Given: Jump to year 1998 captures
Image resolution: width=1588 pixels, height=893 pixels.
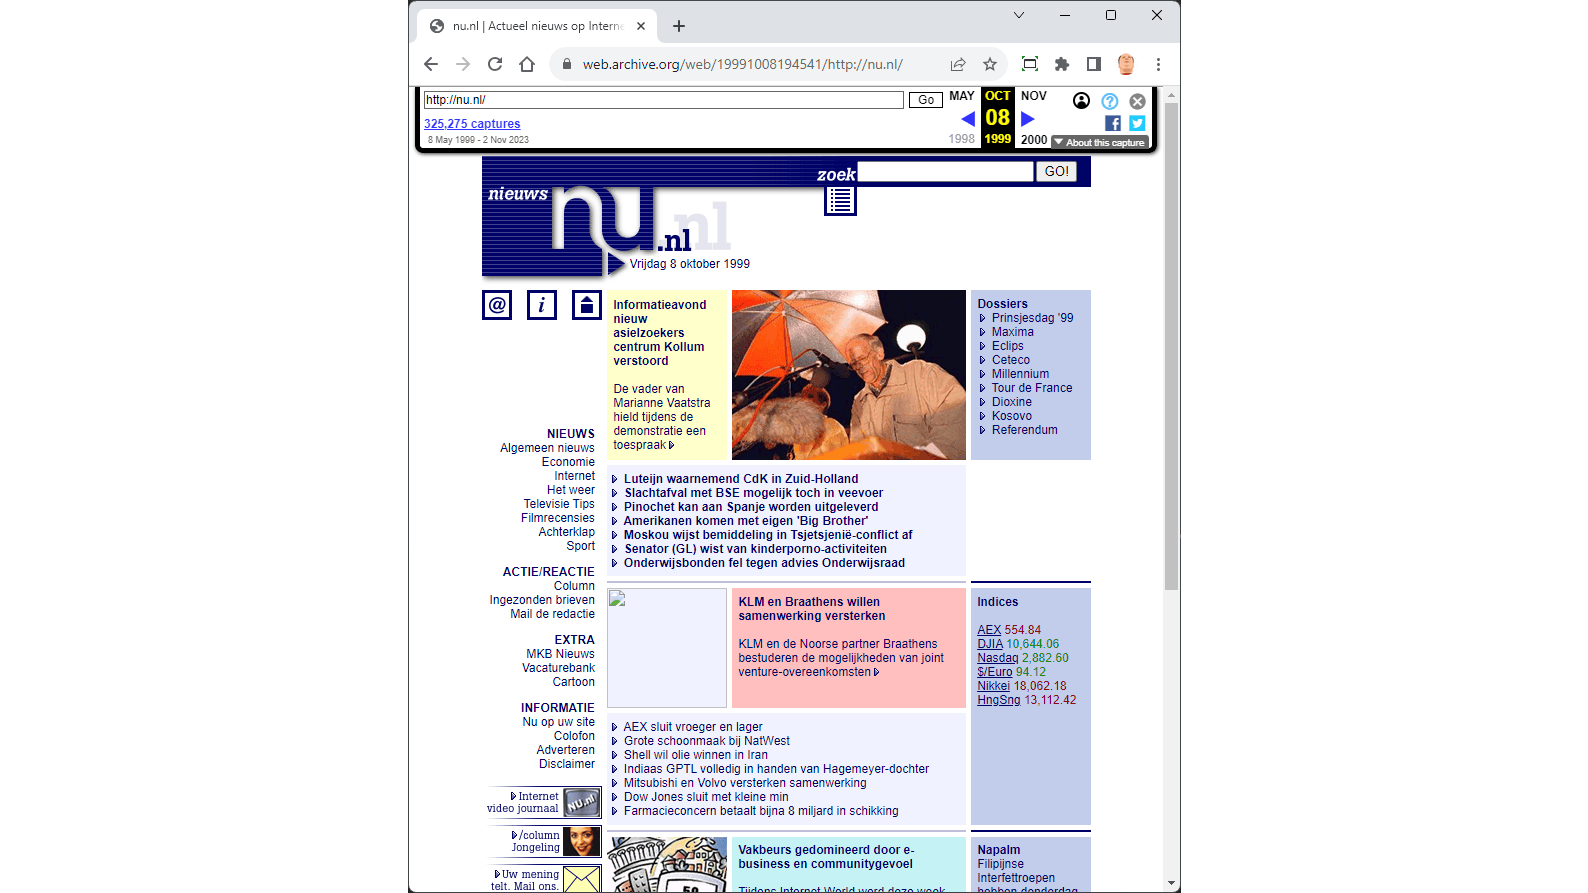Looking at the screenshot, I should pos(962,139).
